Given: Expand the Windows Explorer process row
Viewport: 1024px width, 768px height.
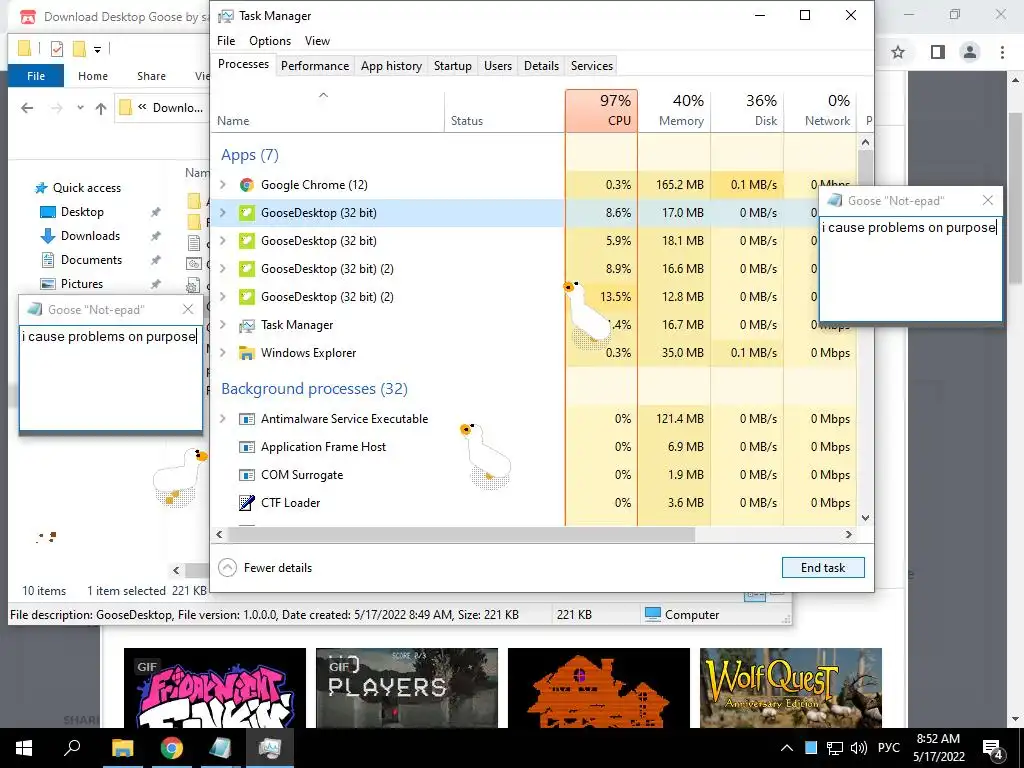Looking at the screenshot, I should [x=223, y=353].
